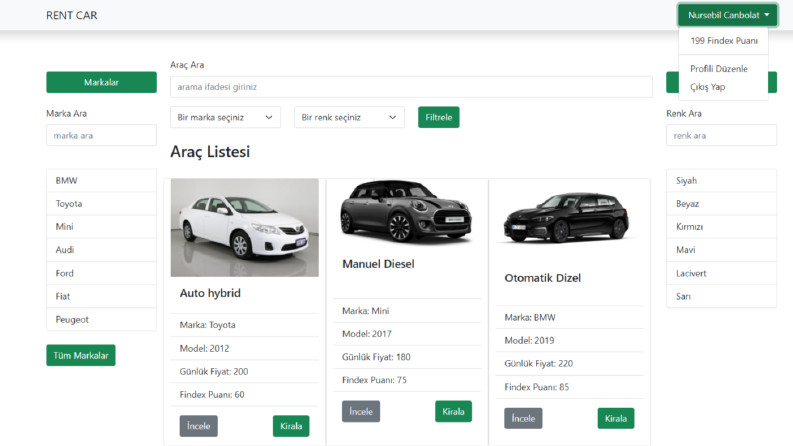
Task: Click the 'Findex Puanı: 60' text
Action: coord(212,395)
